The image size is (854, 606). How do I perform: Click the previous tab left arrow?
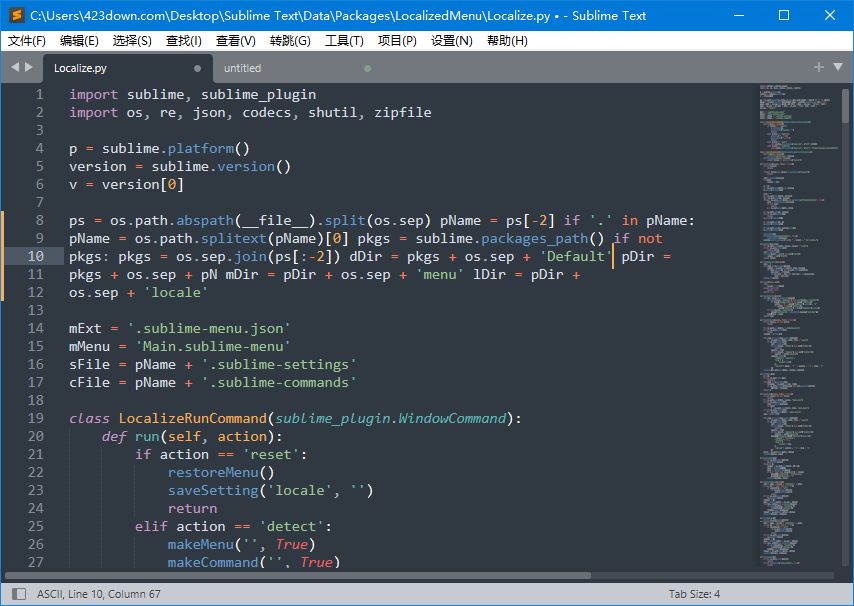tap(15, 67)
